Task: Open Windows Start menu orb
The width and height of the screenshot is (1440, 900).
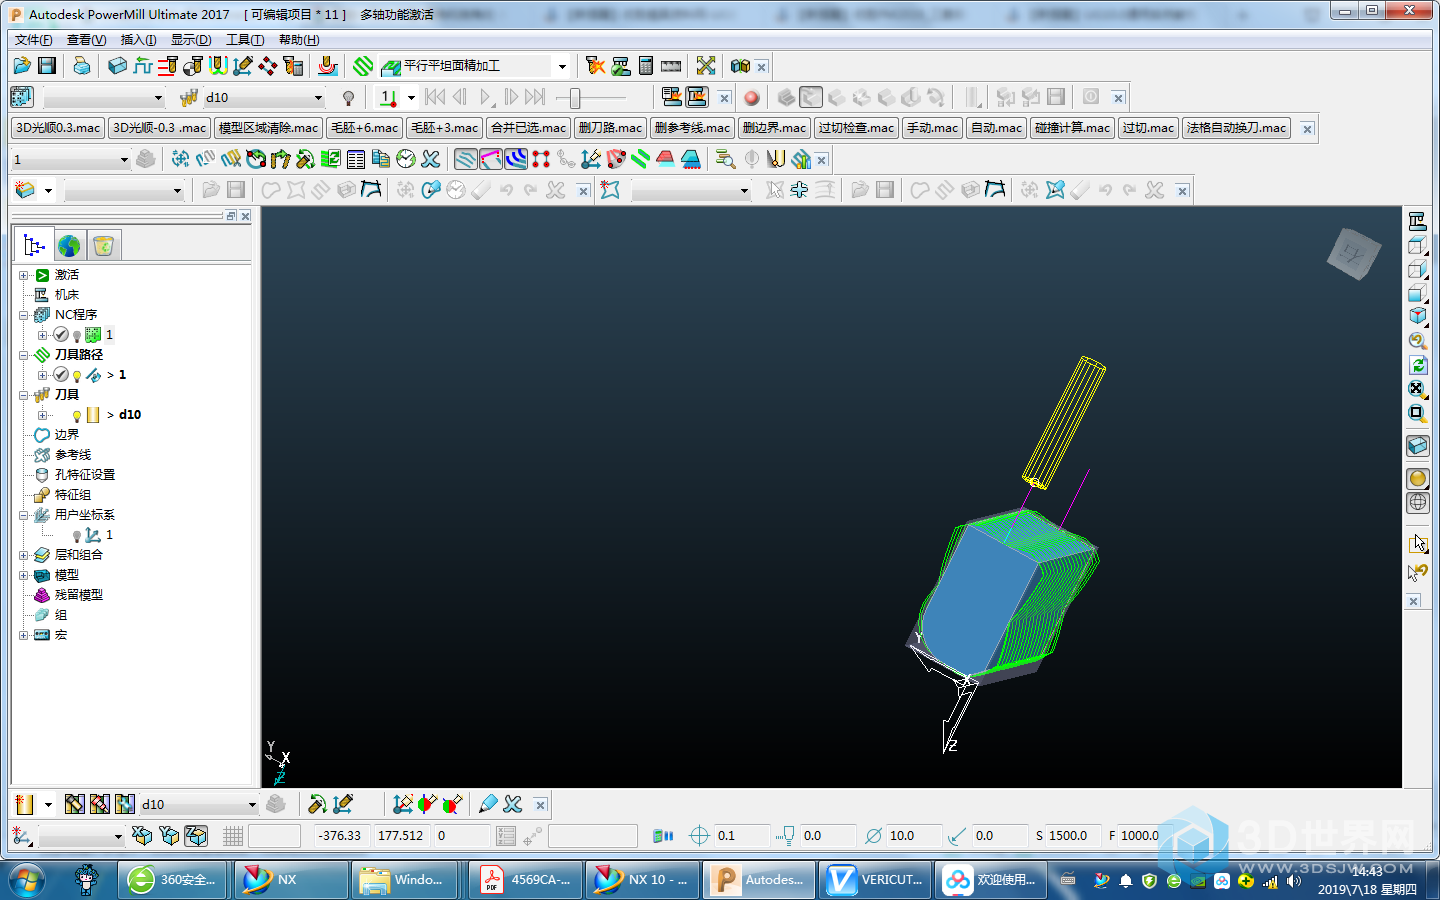Action: 27,880
